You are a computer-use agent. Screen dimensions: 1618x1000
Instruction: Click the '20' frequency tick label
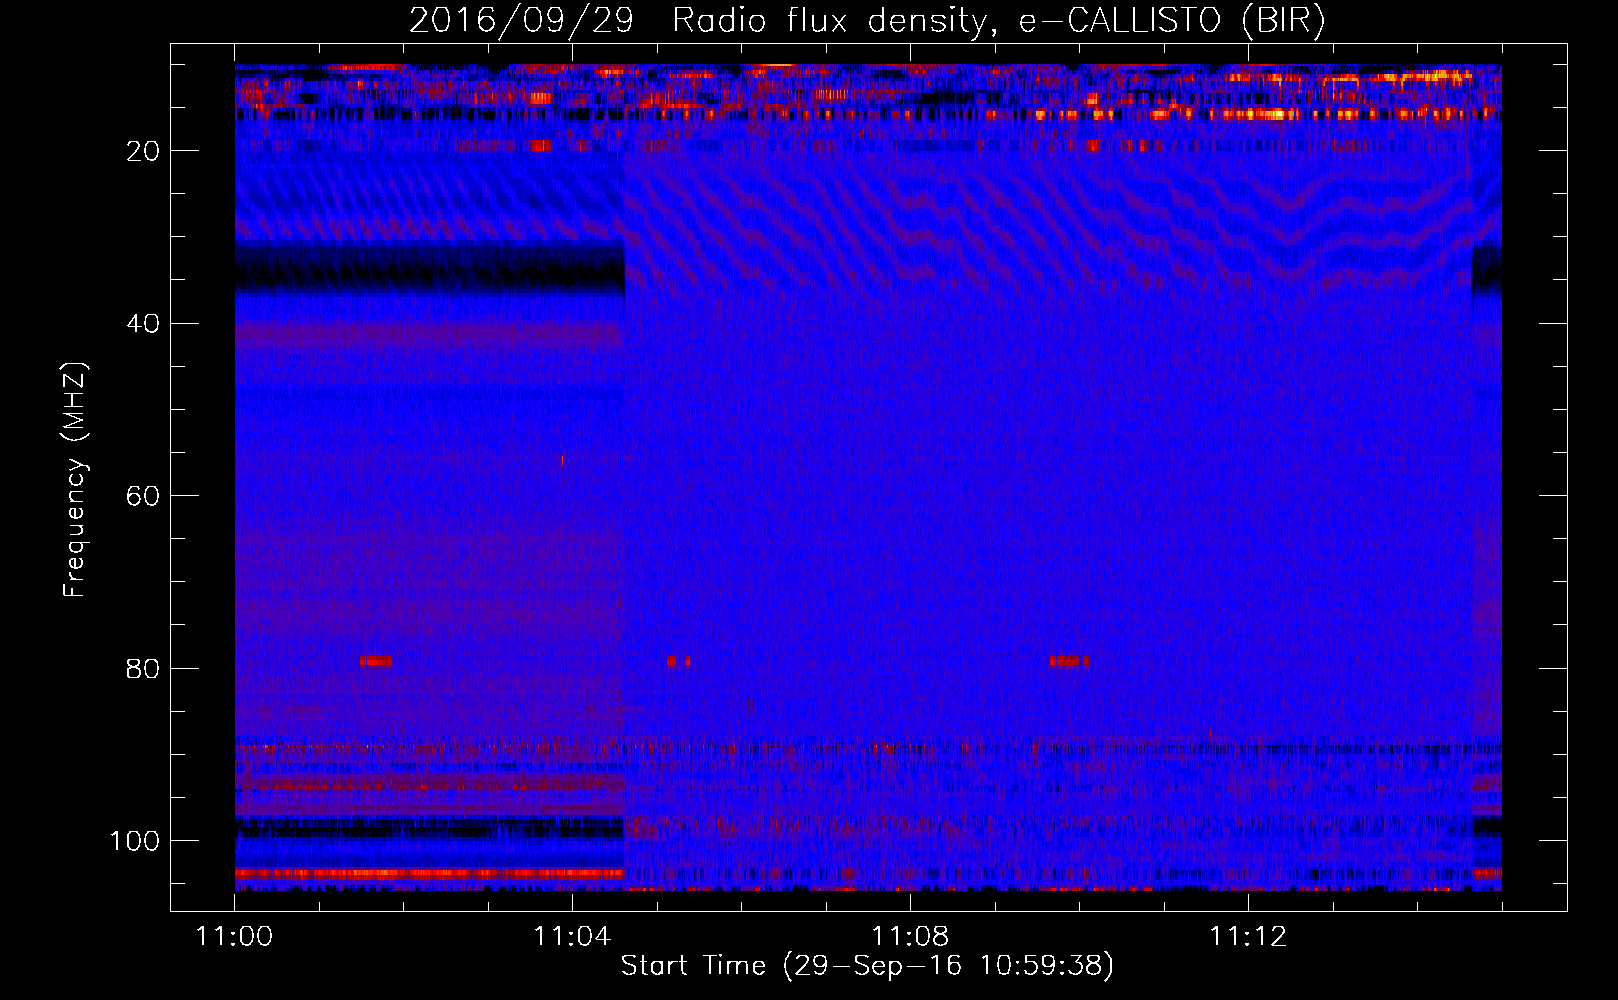click(x=143, y=151)
